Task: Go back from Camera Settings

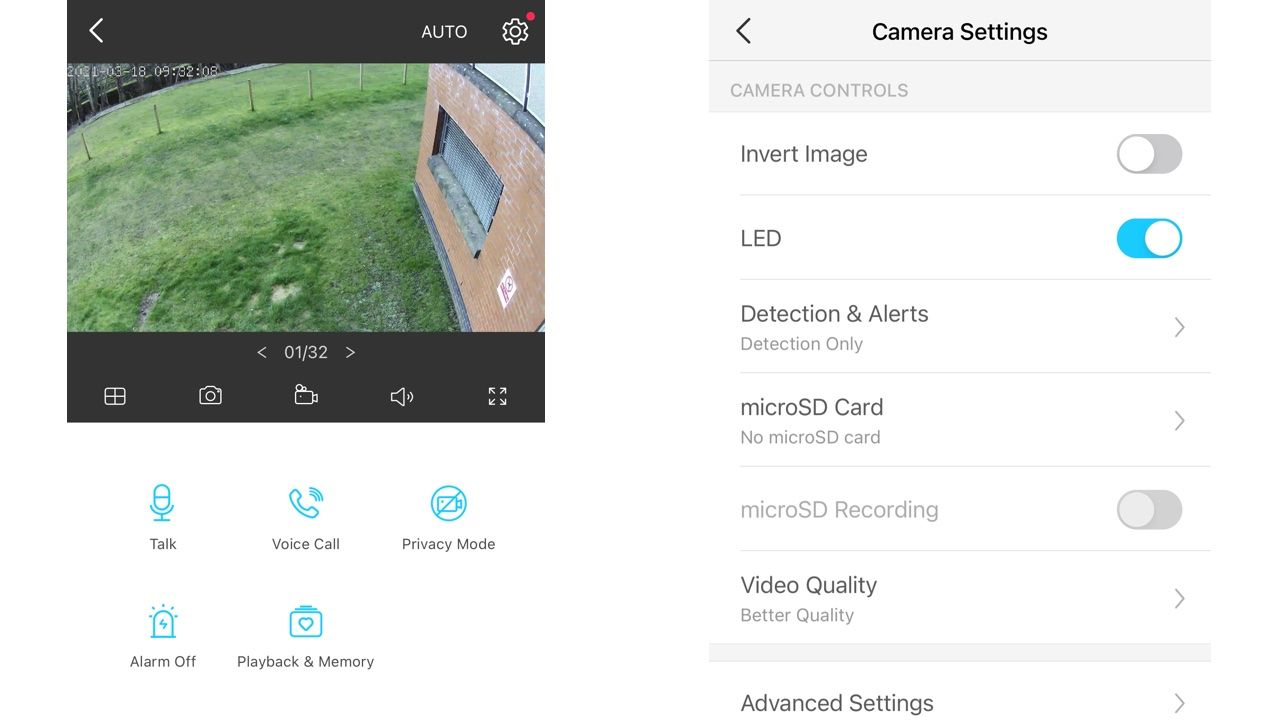Action: pyautogui.click(x=743, y=31)
